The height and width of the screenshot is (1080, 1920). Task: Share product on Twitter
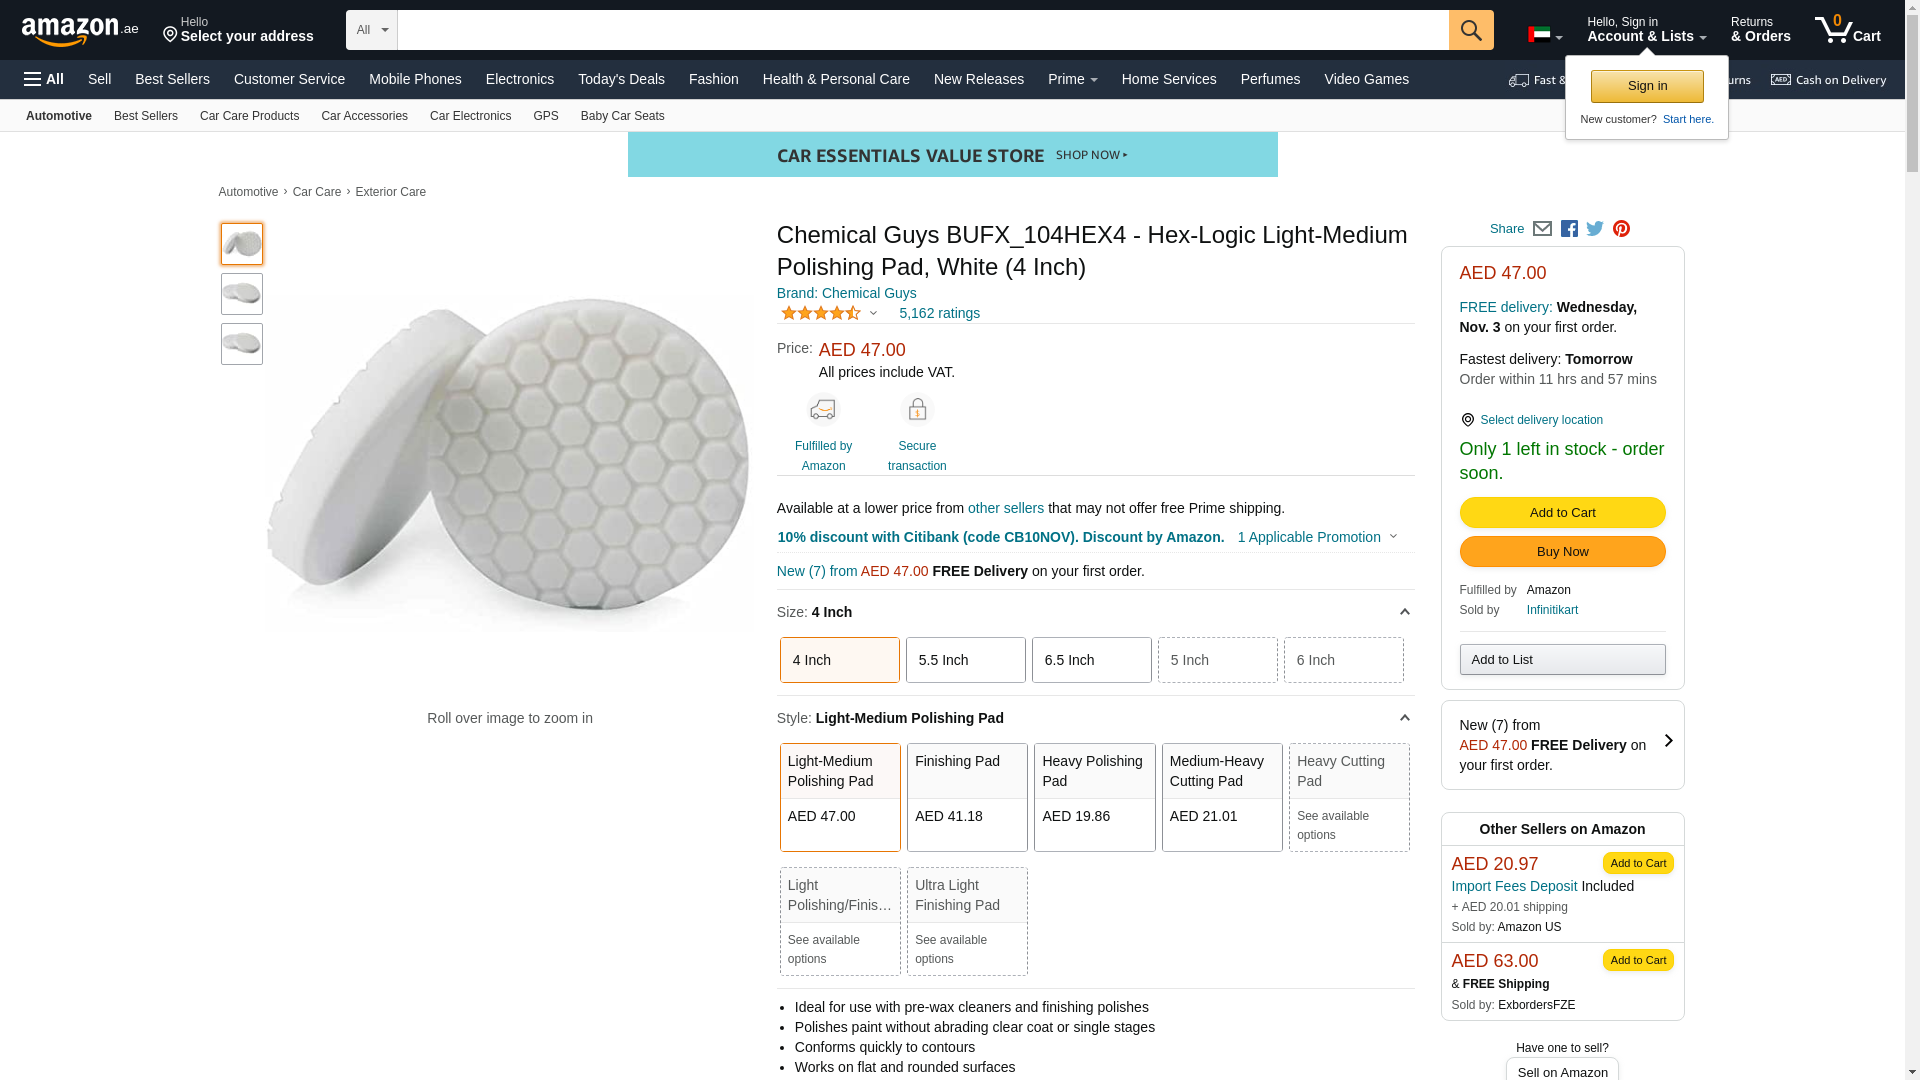tap(1595, 229)
